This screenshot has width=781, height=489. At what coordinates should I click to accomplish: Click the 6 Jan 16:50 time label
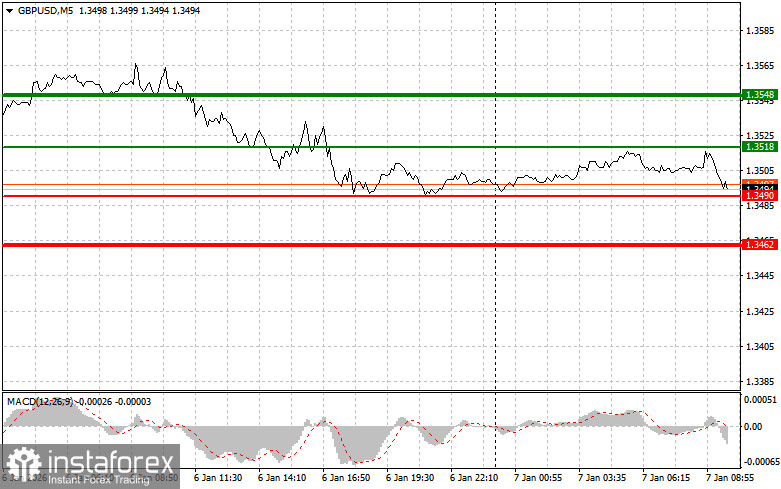coord(346,478)
